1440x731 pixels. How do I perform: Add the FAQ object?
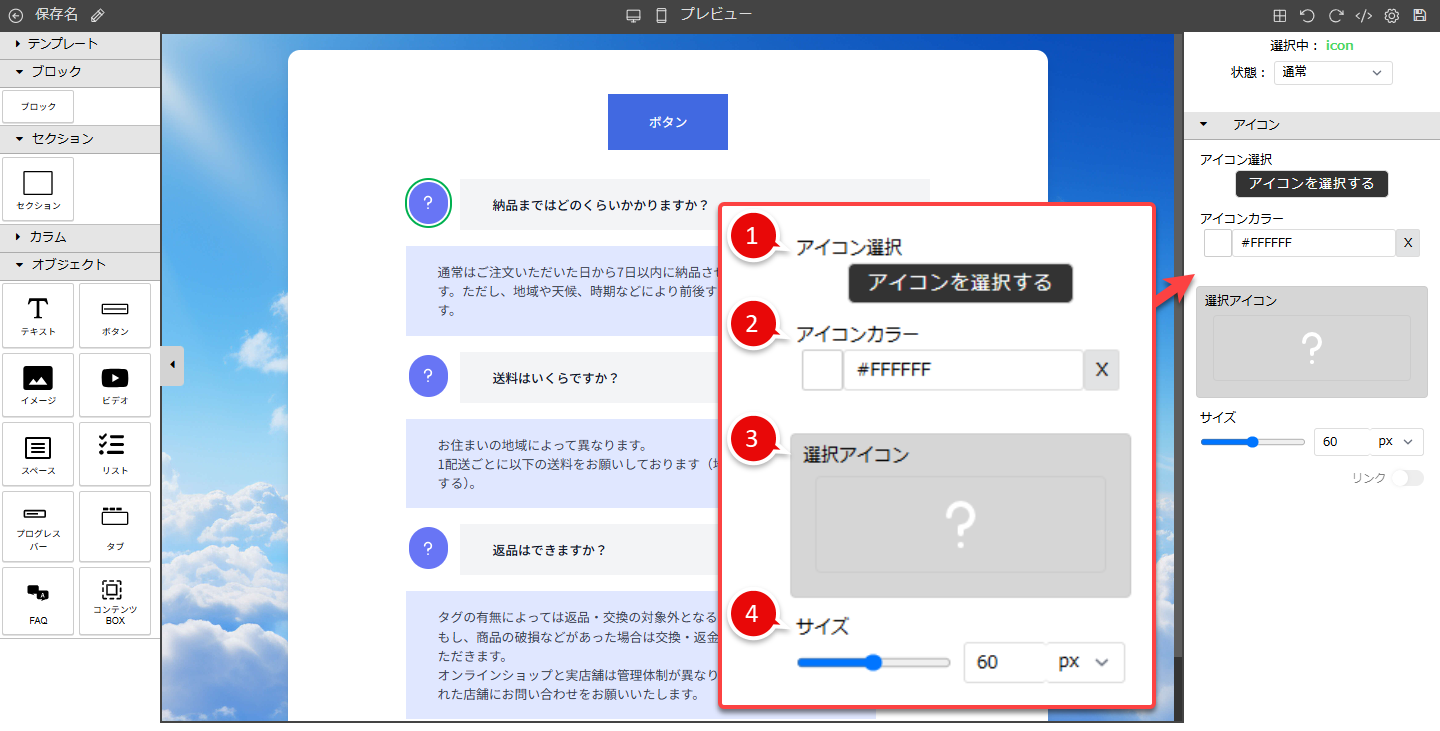(x=38, y=601)
